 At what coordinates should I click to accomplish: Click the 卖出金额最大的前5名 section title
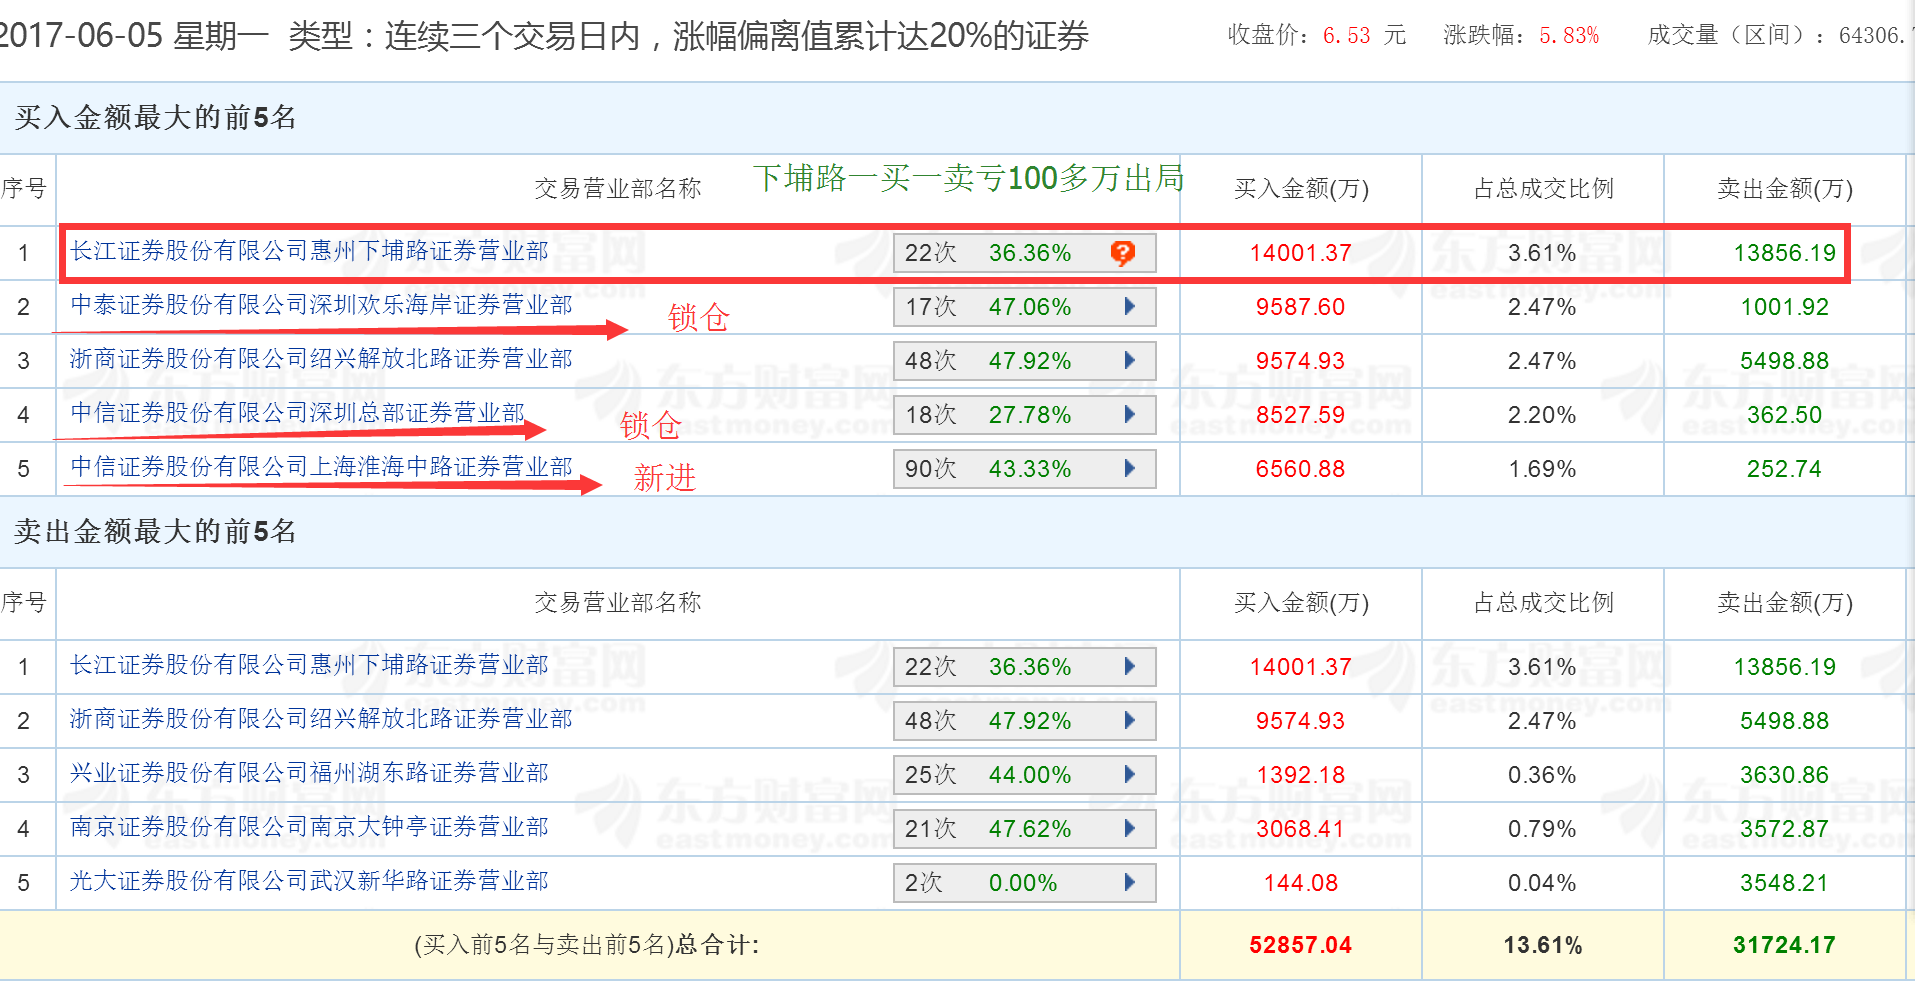pyautogui.click(x=155, y=532)
